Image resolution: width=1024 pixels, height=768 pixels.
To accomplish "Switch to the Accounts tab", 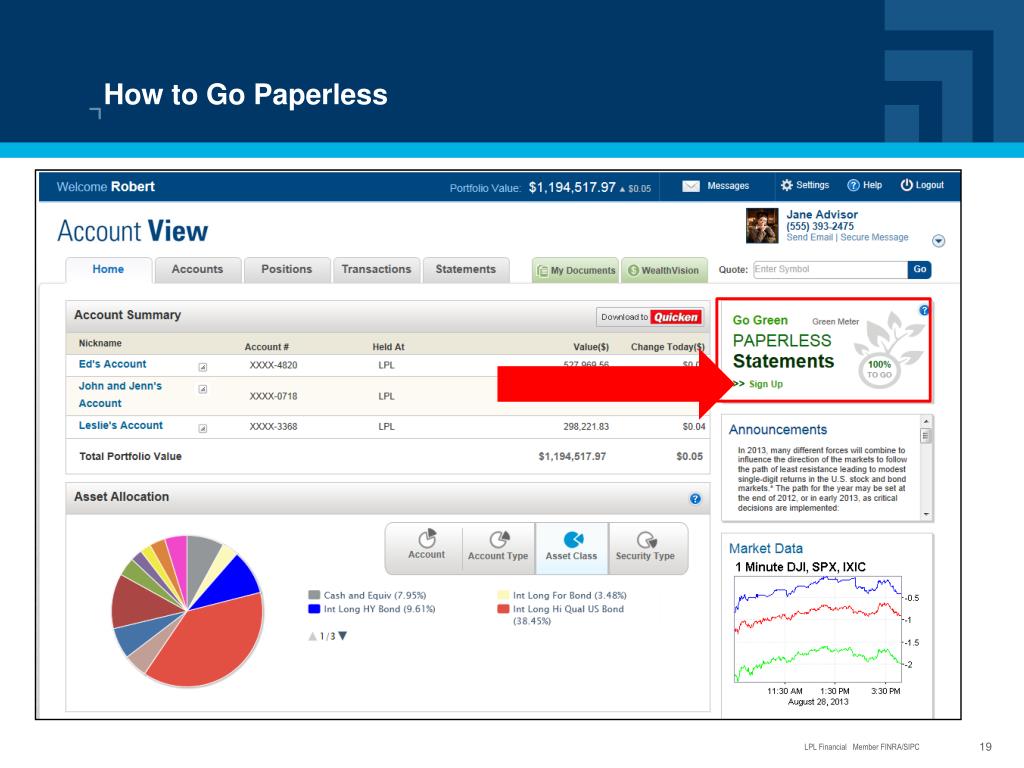I will point(197,269).
